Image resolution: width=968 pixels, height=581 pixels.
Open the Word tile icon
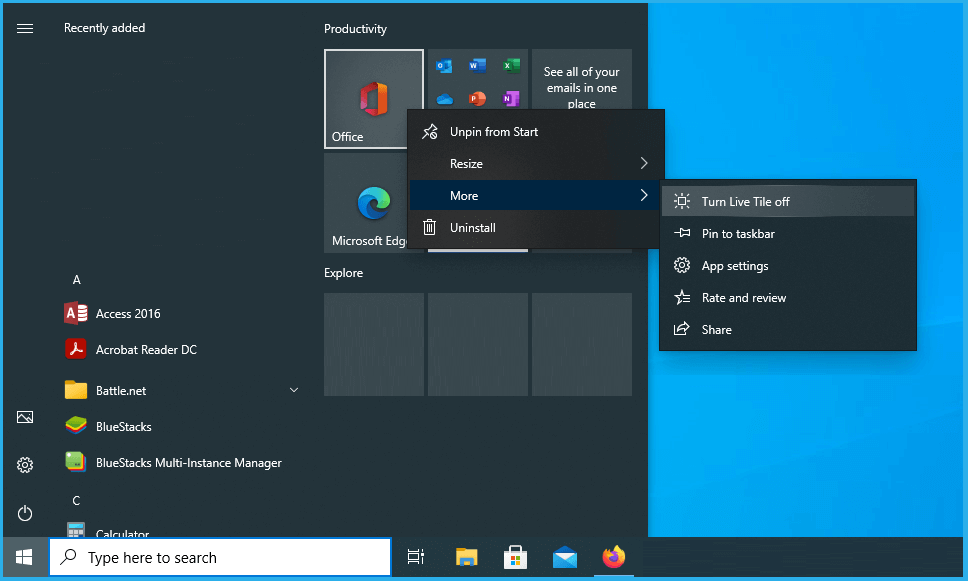(x=477, y=65)
